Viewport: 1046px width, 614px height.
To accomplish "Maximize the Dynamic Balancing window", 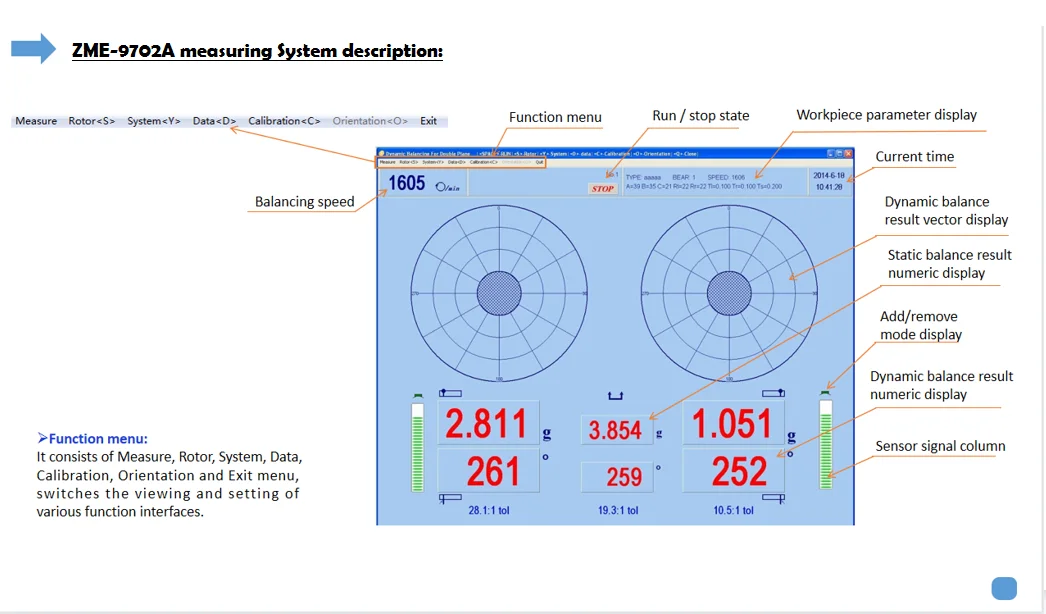I will (839, 154).
